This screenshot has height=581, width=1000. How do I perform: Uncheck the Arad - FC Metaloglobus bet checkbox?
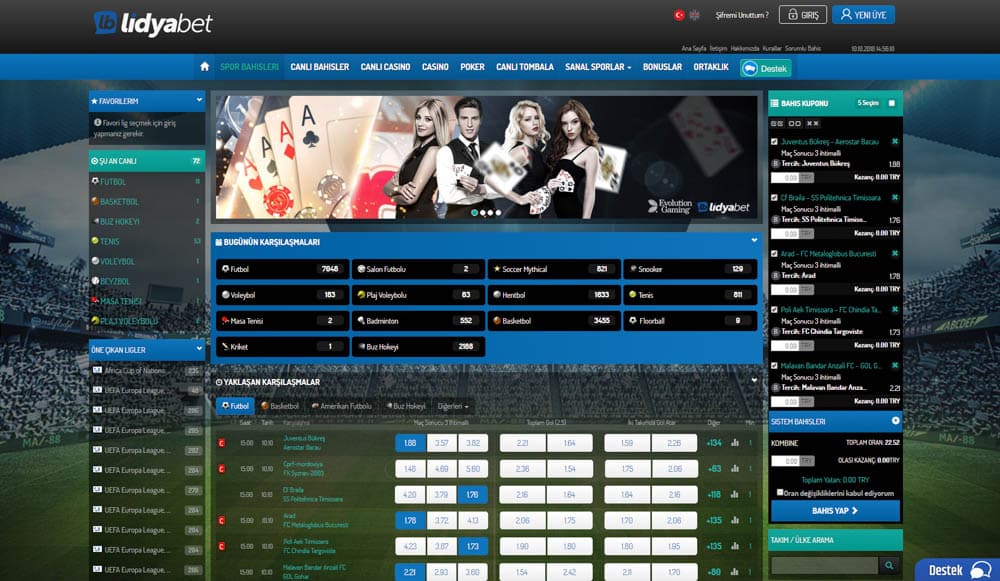[x=774, y=254]
